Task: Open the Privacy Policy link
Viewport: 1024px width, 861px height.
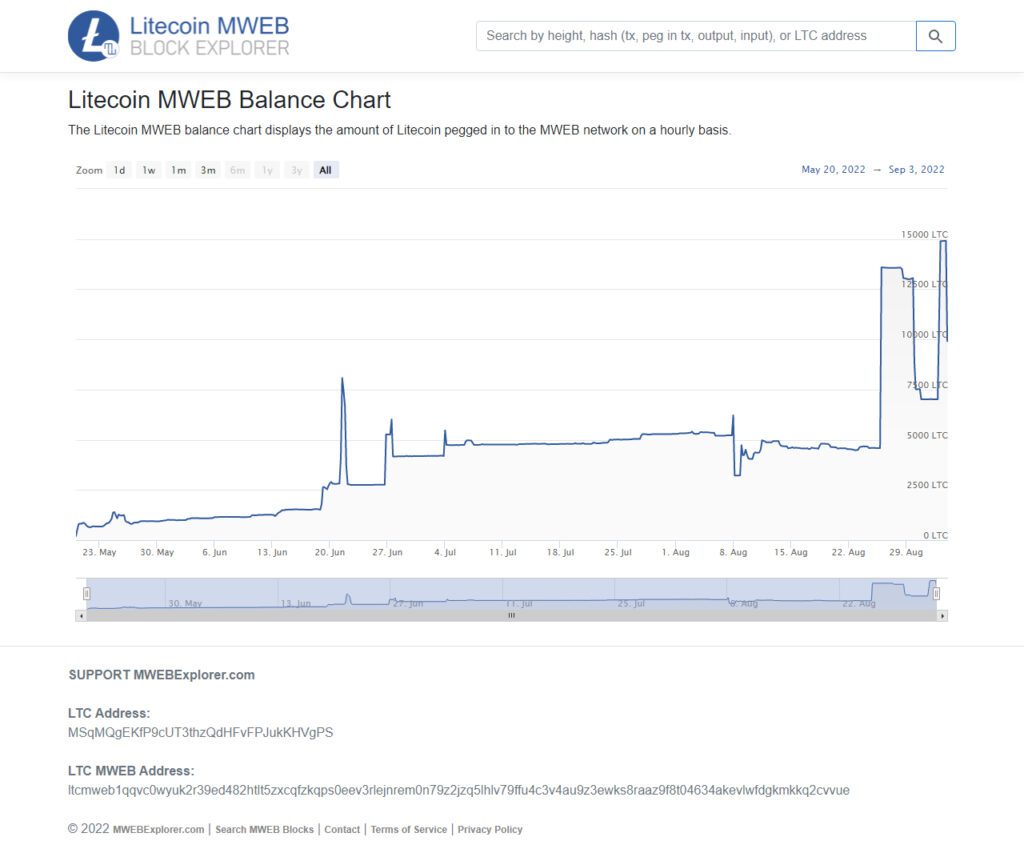Action: point(490,830)
